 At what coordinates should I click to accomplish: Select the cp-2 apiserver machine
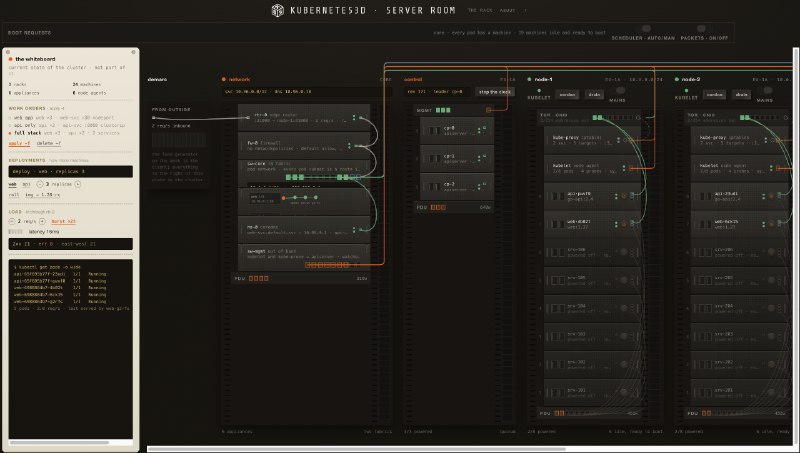click(x=457, y=187)
